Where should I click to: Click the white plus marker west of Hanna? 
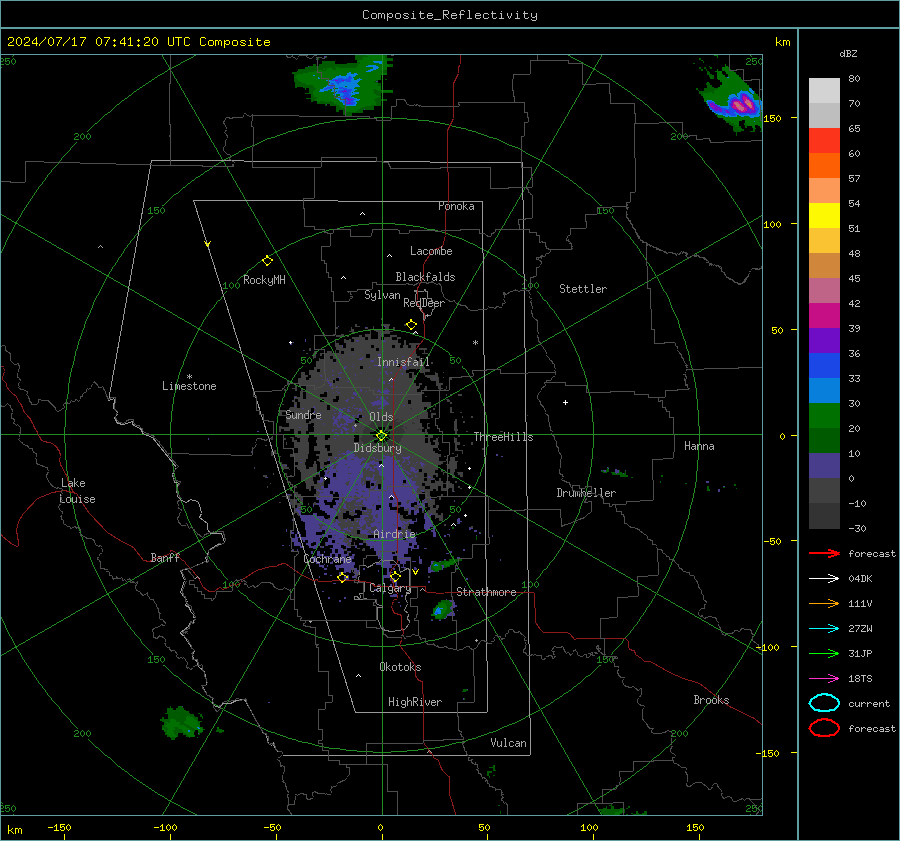click(x=565, y=402)
